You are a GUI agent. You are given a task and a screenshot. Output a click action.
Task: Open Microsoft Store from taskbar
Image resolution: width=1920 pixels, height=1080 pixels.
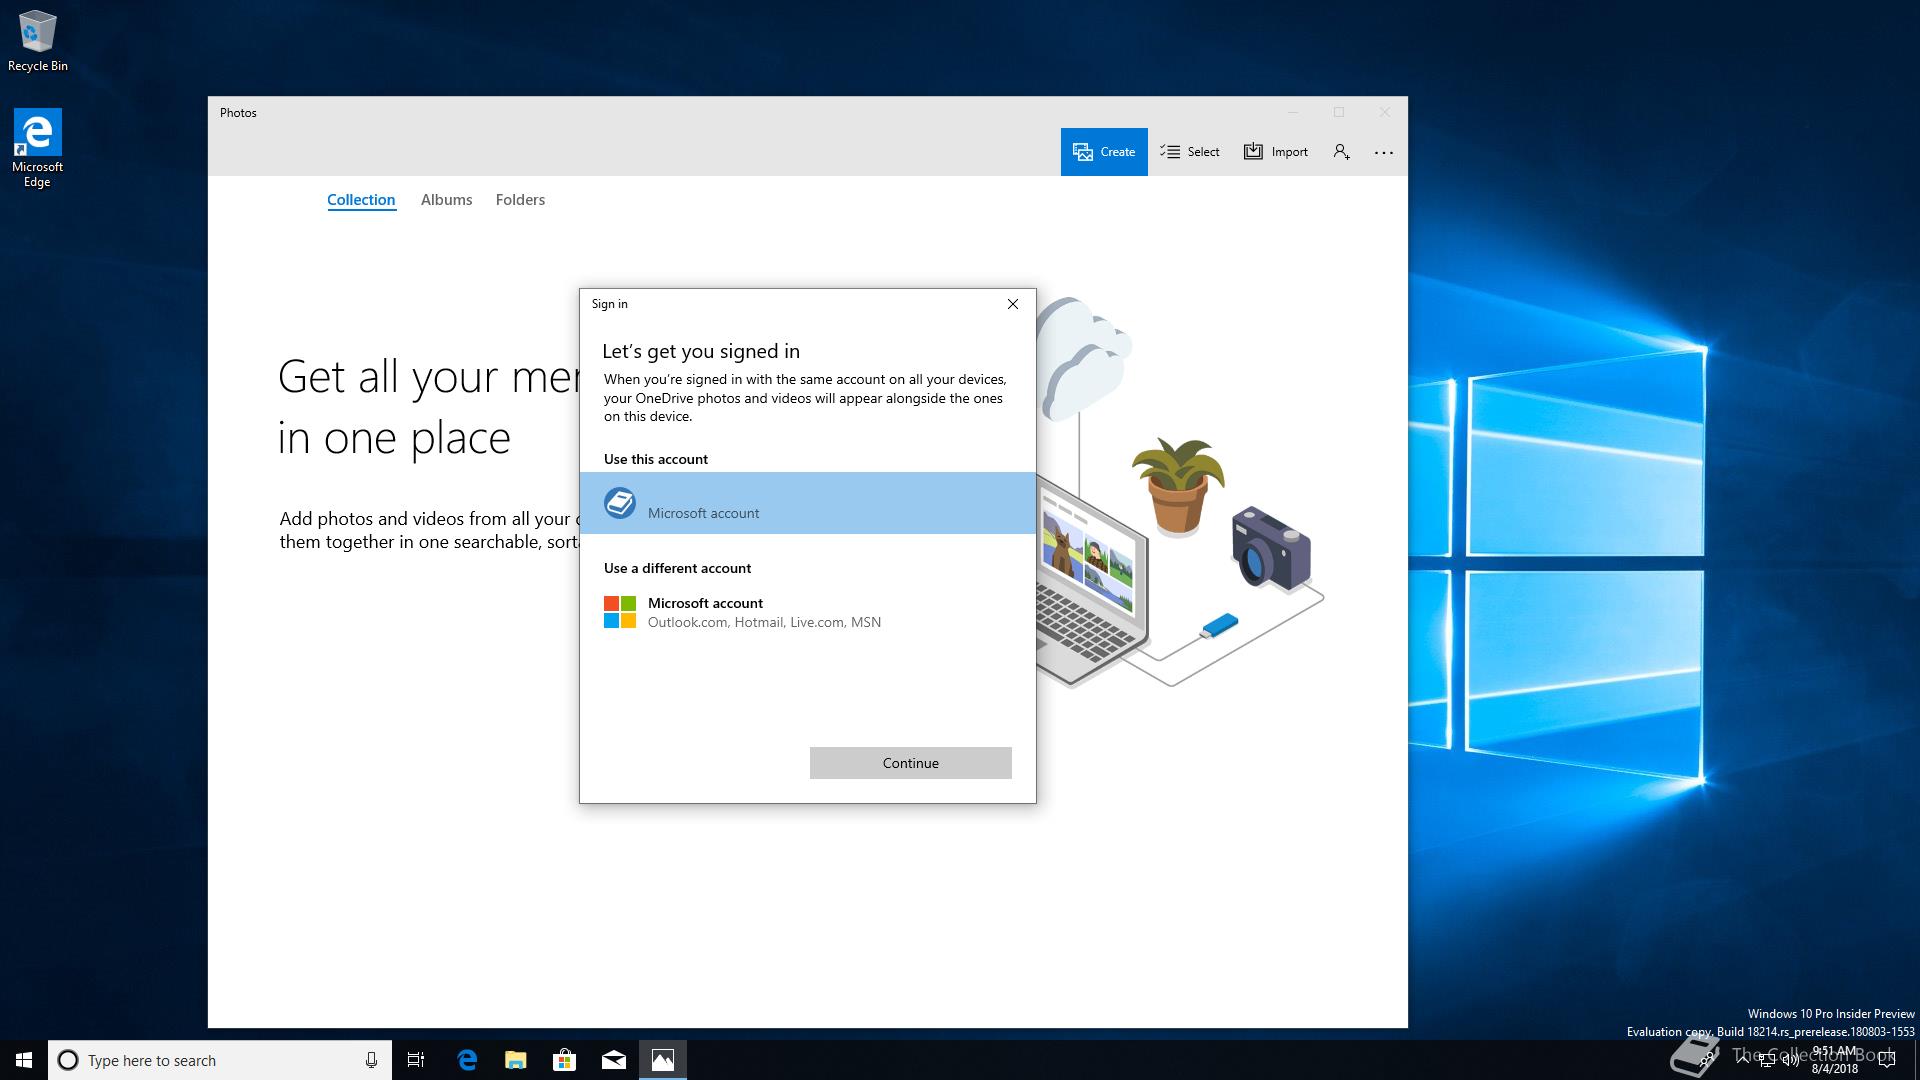[x=565, y=1060]
